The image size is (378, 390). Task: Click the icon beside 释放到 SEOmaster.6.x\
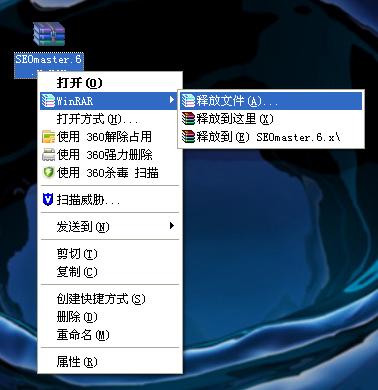[x=188, y=136]
